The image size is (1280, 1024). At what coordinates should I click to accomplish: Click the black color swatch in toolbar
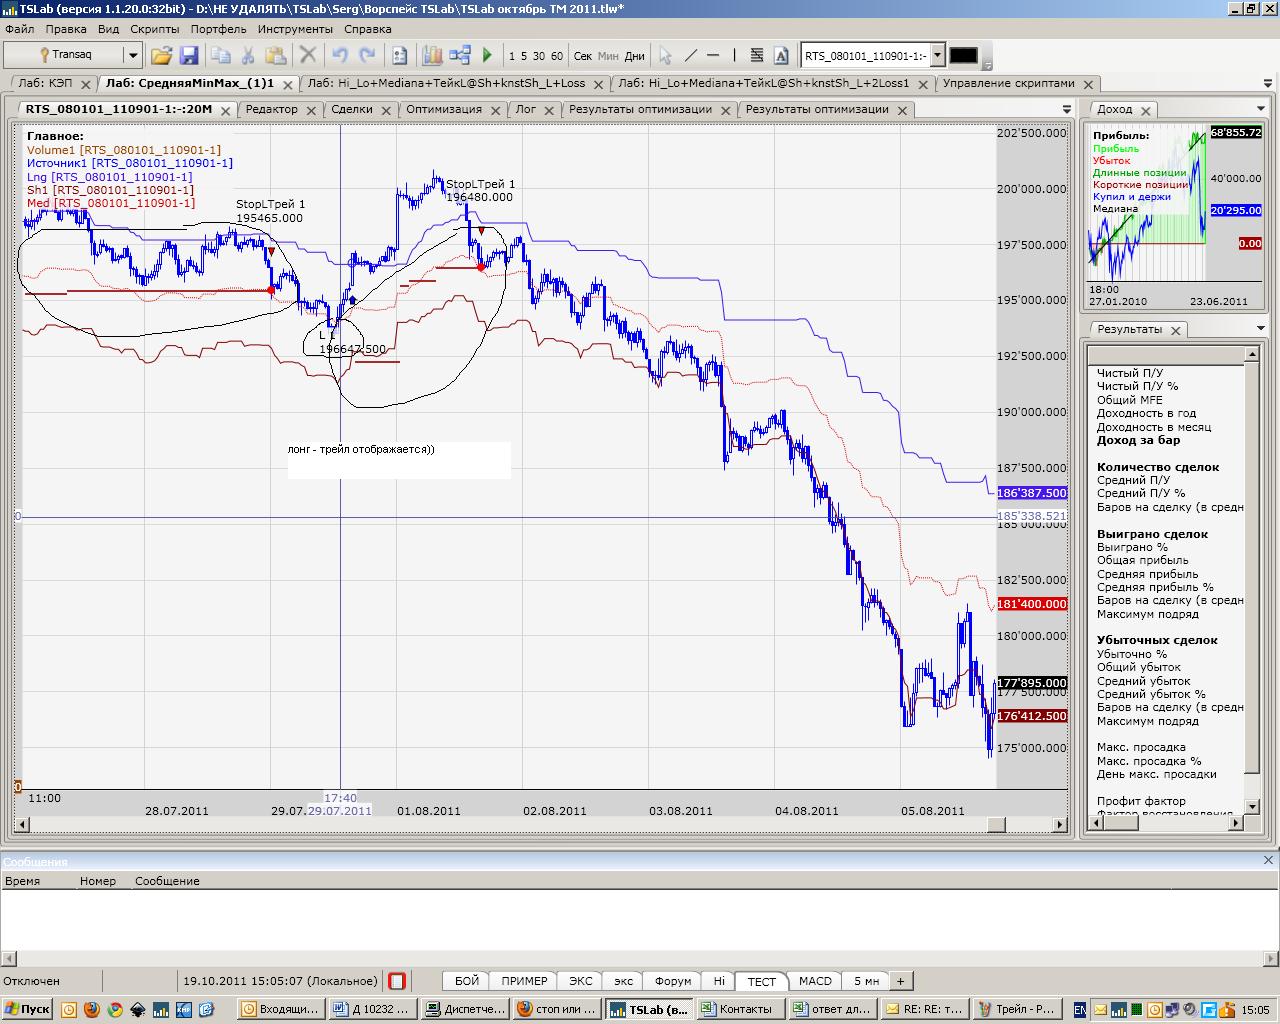coord(963,56)
